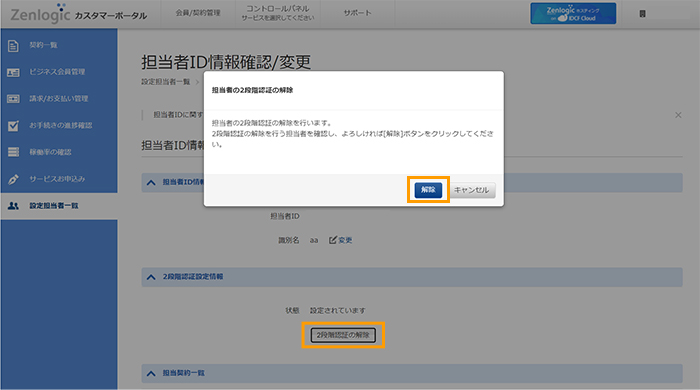Confirm with the blue 解除 button

428,190
